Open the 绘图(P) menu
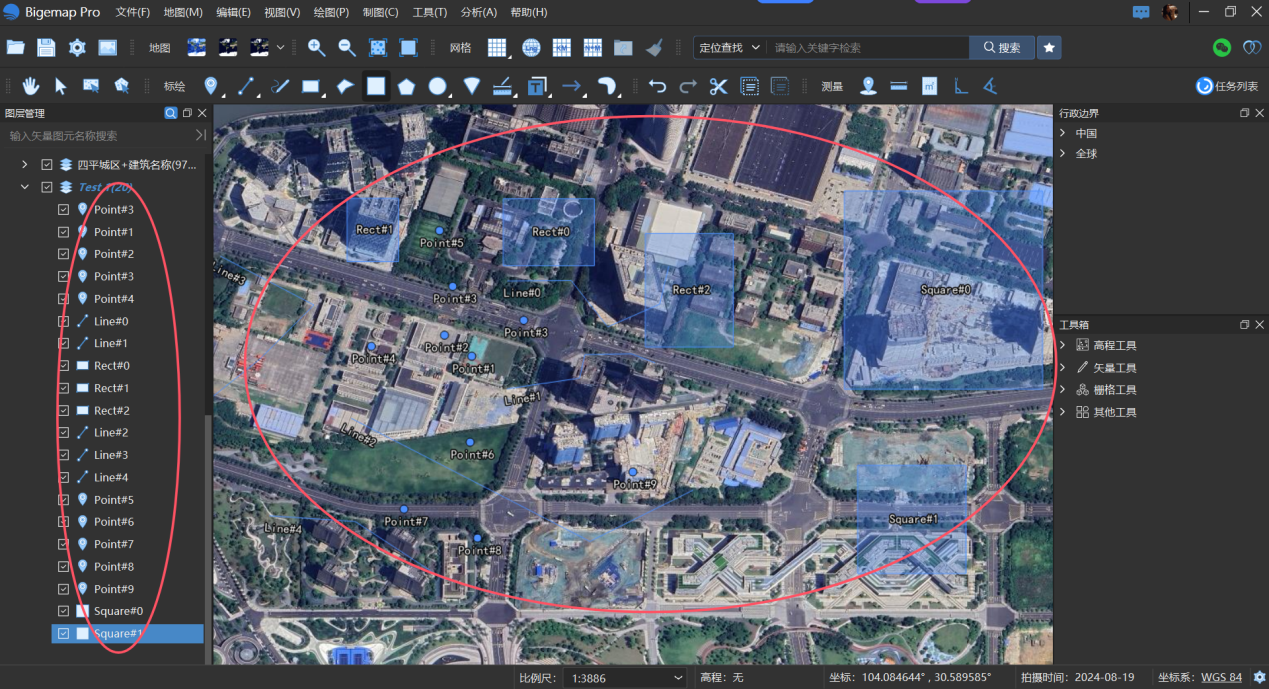This screenshot has height=689, width=1269. [x=331, y=12]
